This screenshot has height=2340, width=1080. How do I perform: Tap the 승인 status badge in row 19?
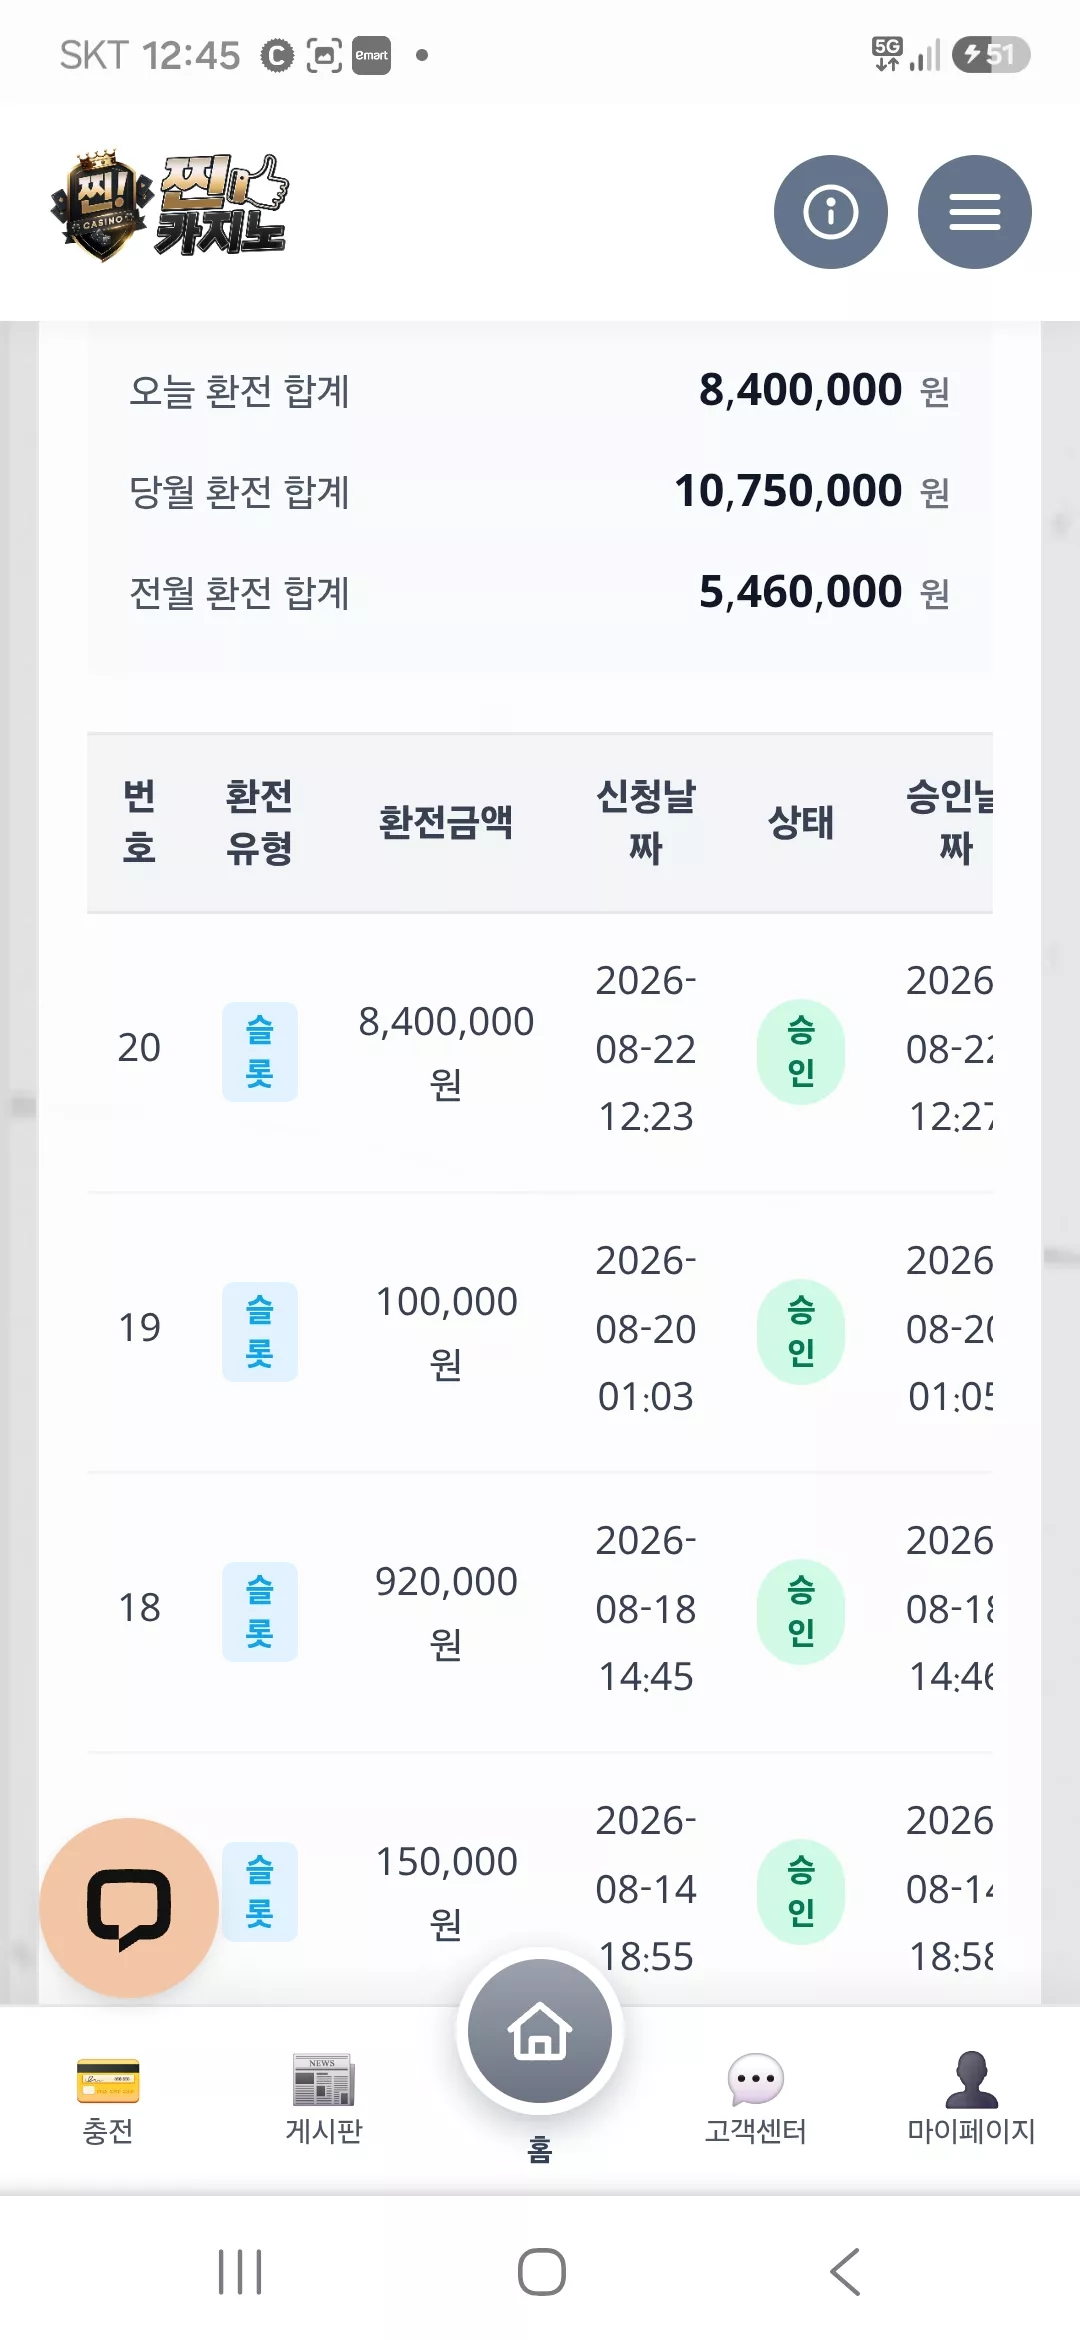(800, 1331)
